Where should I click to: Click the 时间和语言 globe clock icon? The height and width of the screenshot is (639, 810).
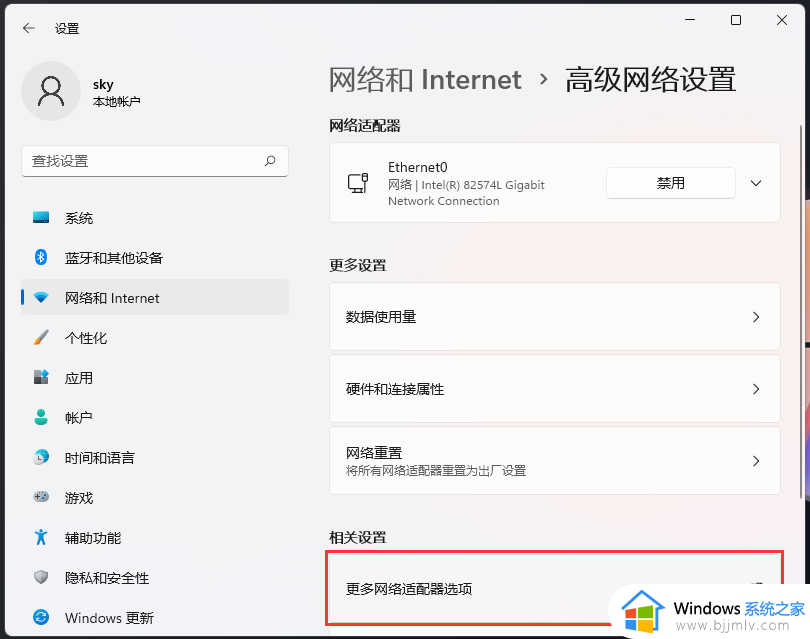[x=41, y=457]
